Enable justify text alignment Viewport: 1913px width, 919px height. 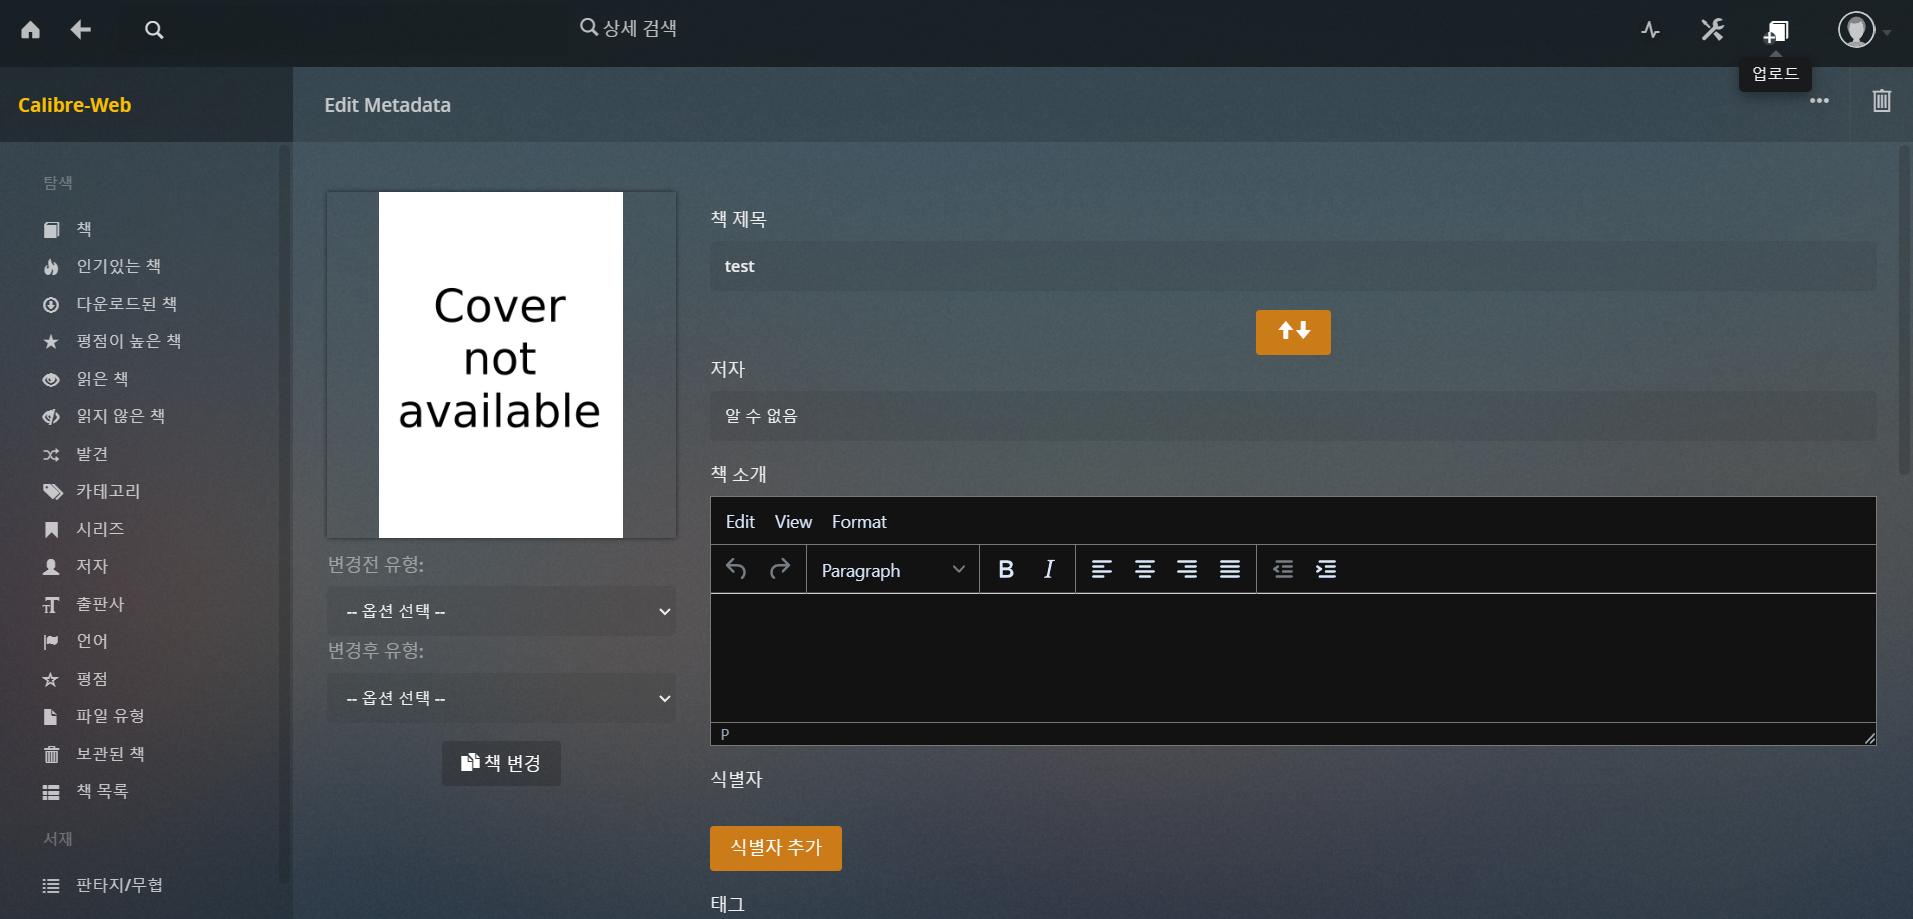(1230, 570)
